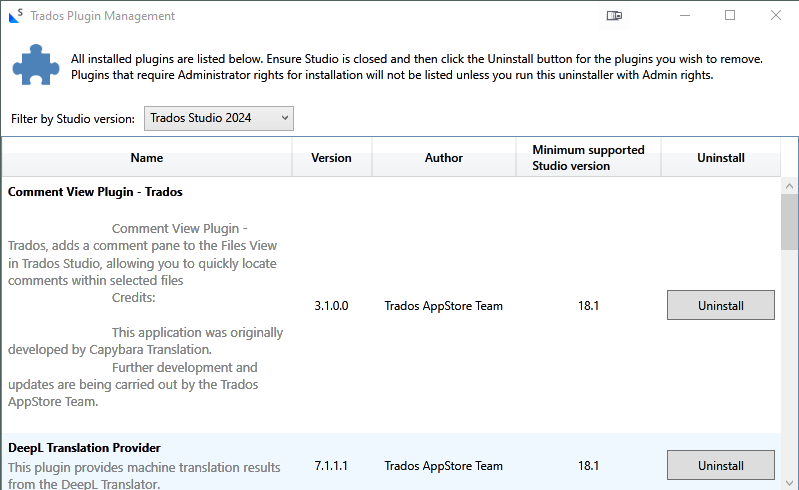The height and width of the screenshot is (490, 799).
Task: Click the blue puzzle piece plugin icon
Action: click(x=36, y=65)
